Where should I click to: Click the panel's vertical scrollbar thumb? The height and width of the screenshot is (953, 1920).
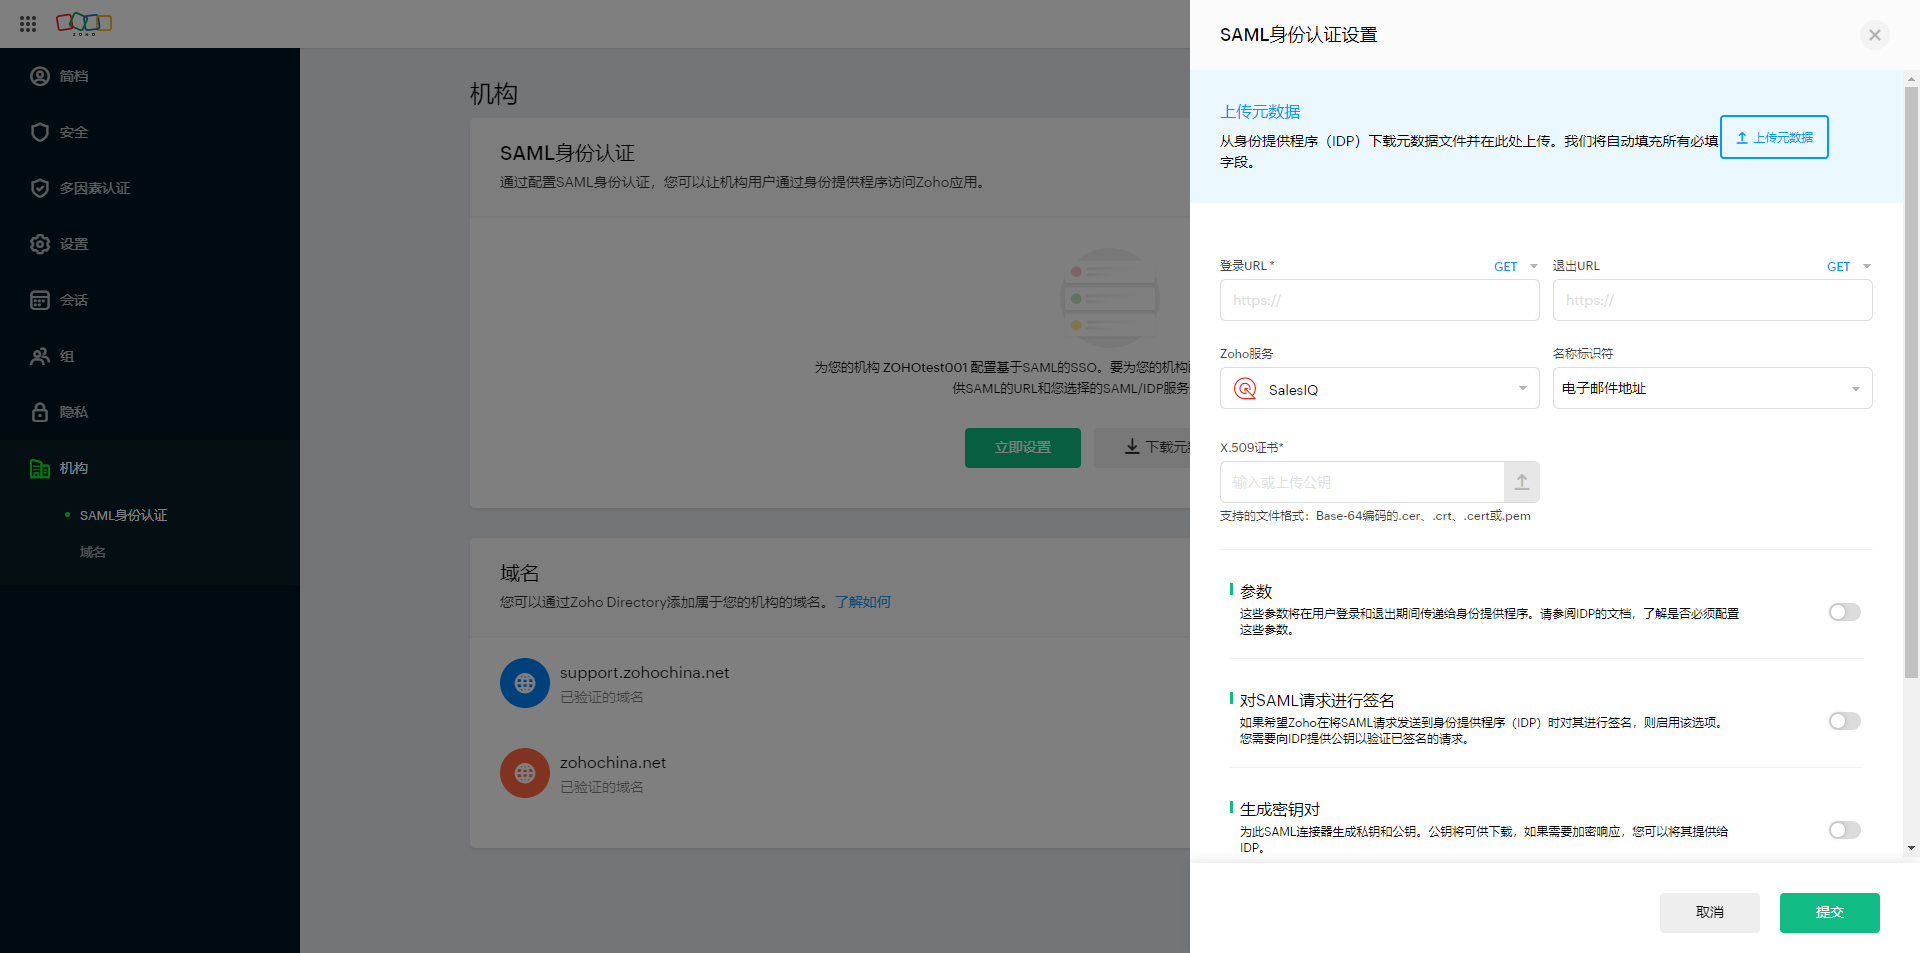(1911, 380)
